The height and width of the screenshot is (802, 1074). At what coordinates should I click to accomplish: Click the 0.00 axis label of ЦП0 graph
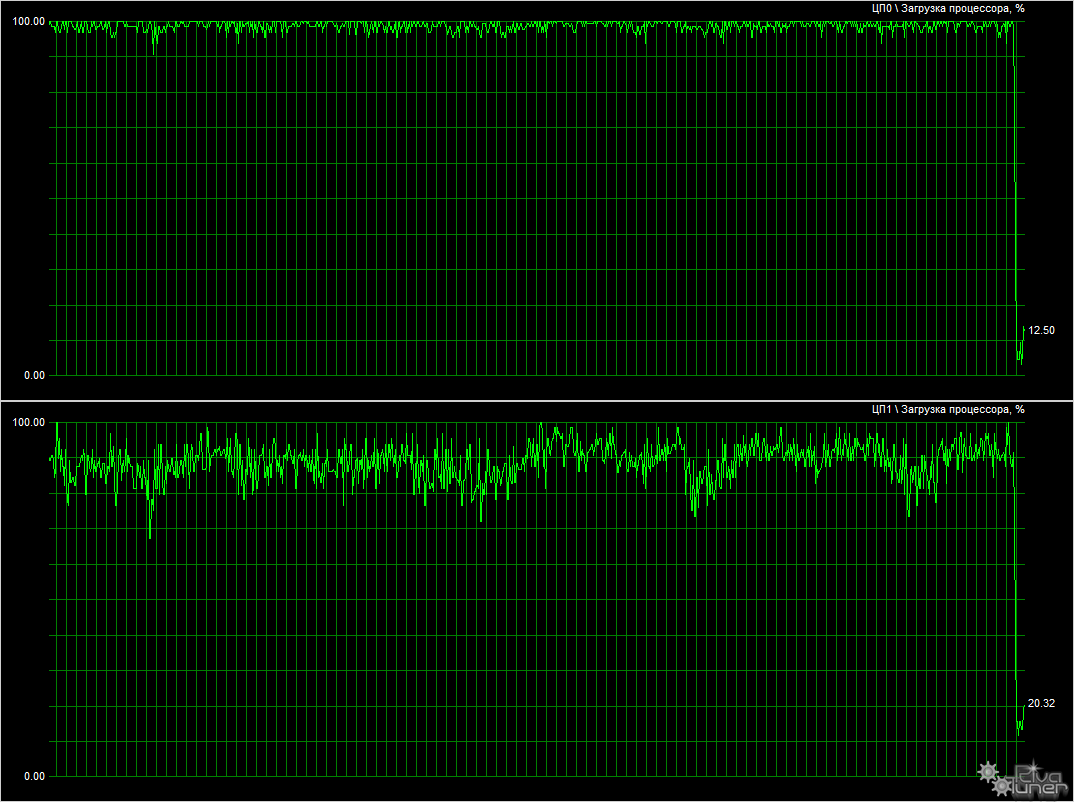34,375
